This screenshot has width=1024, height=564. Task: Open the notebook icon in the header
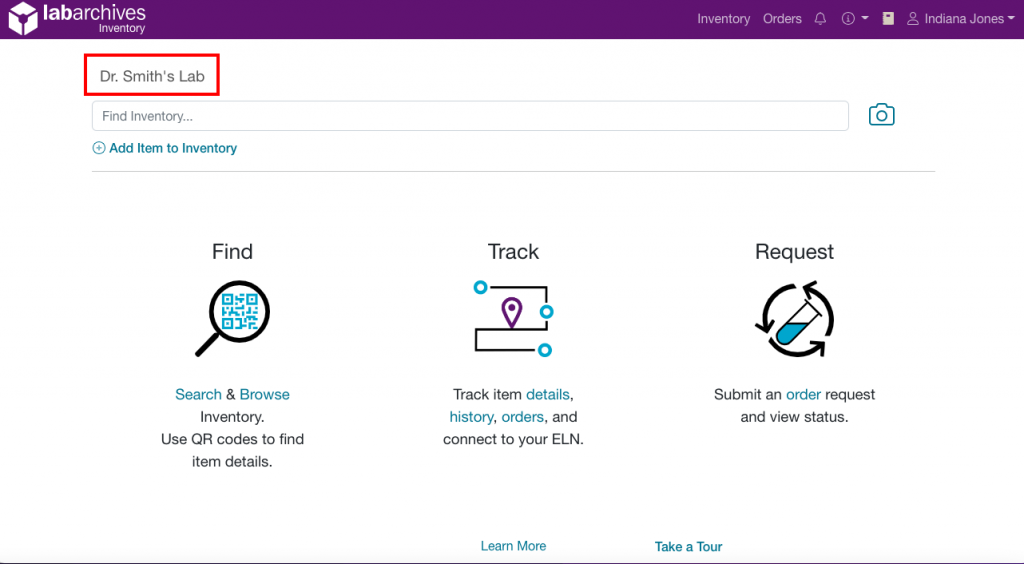point(888,19)
